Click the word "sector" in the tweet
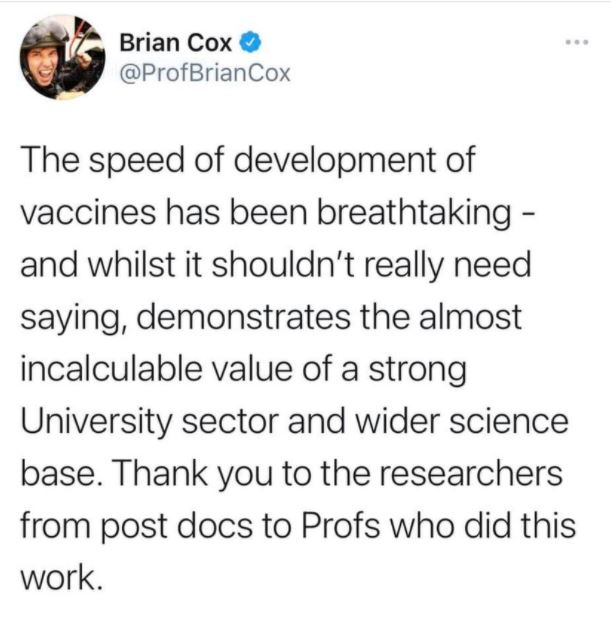611x633 pixels. [x=230, y=422]
